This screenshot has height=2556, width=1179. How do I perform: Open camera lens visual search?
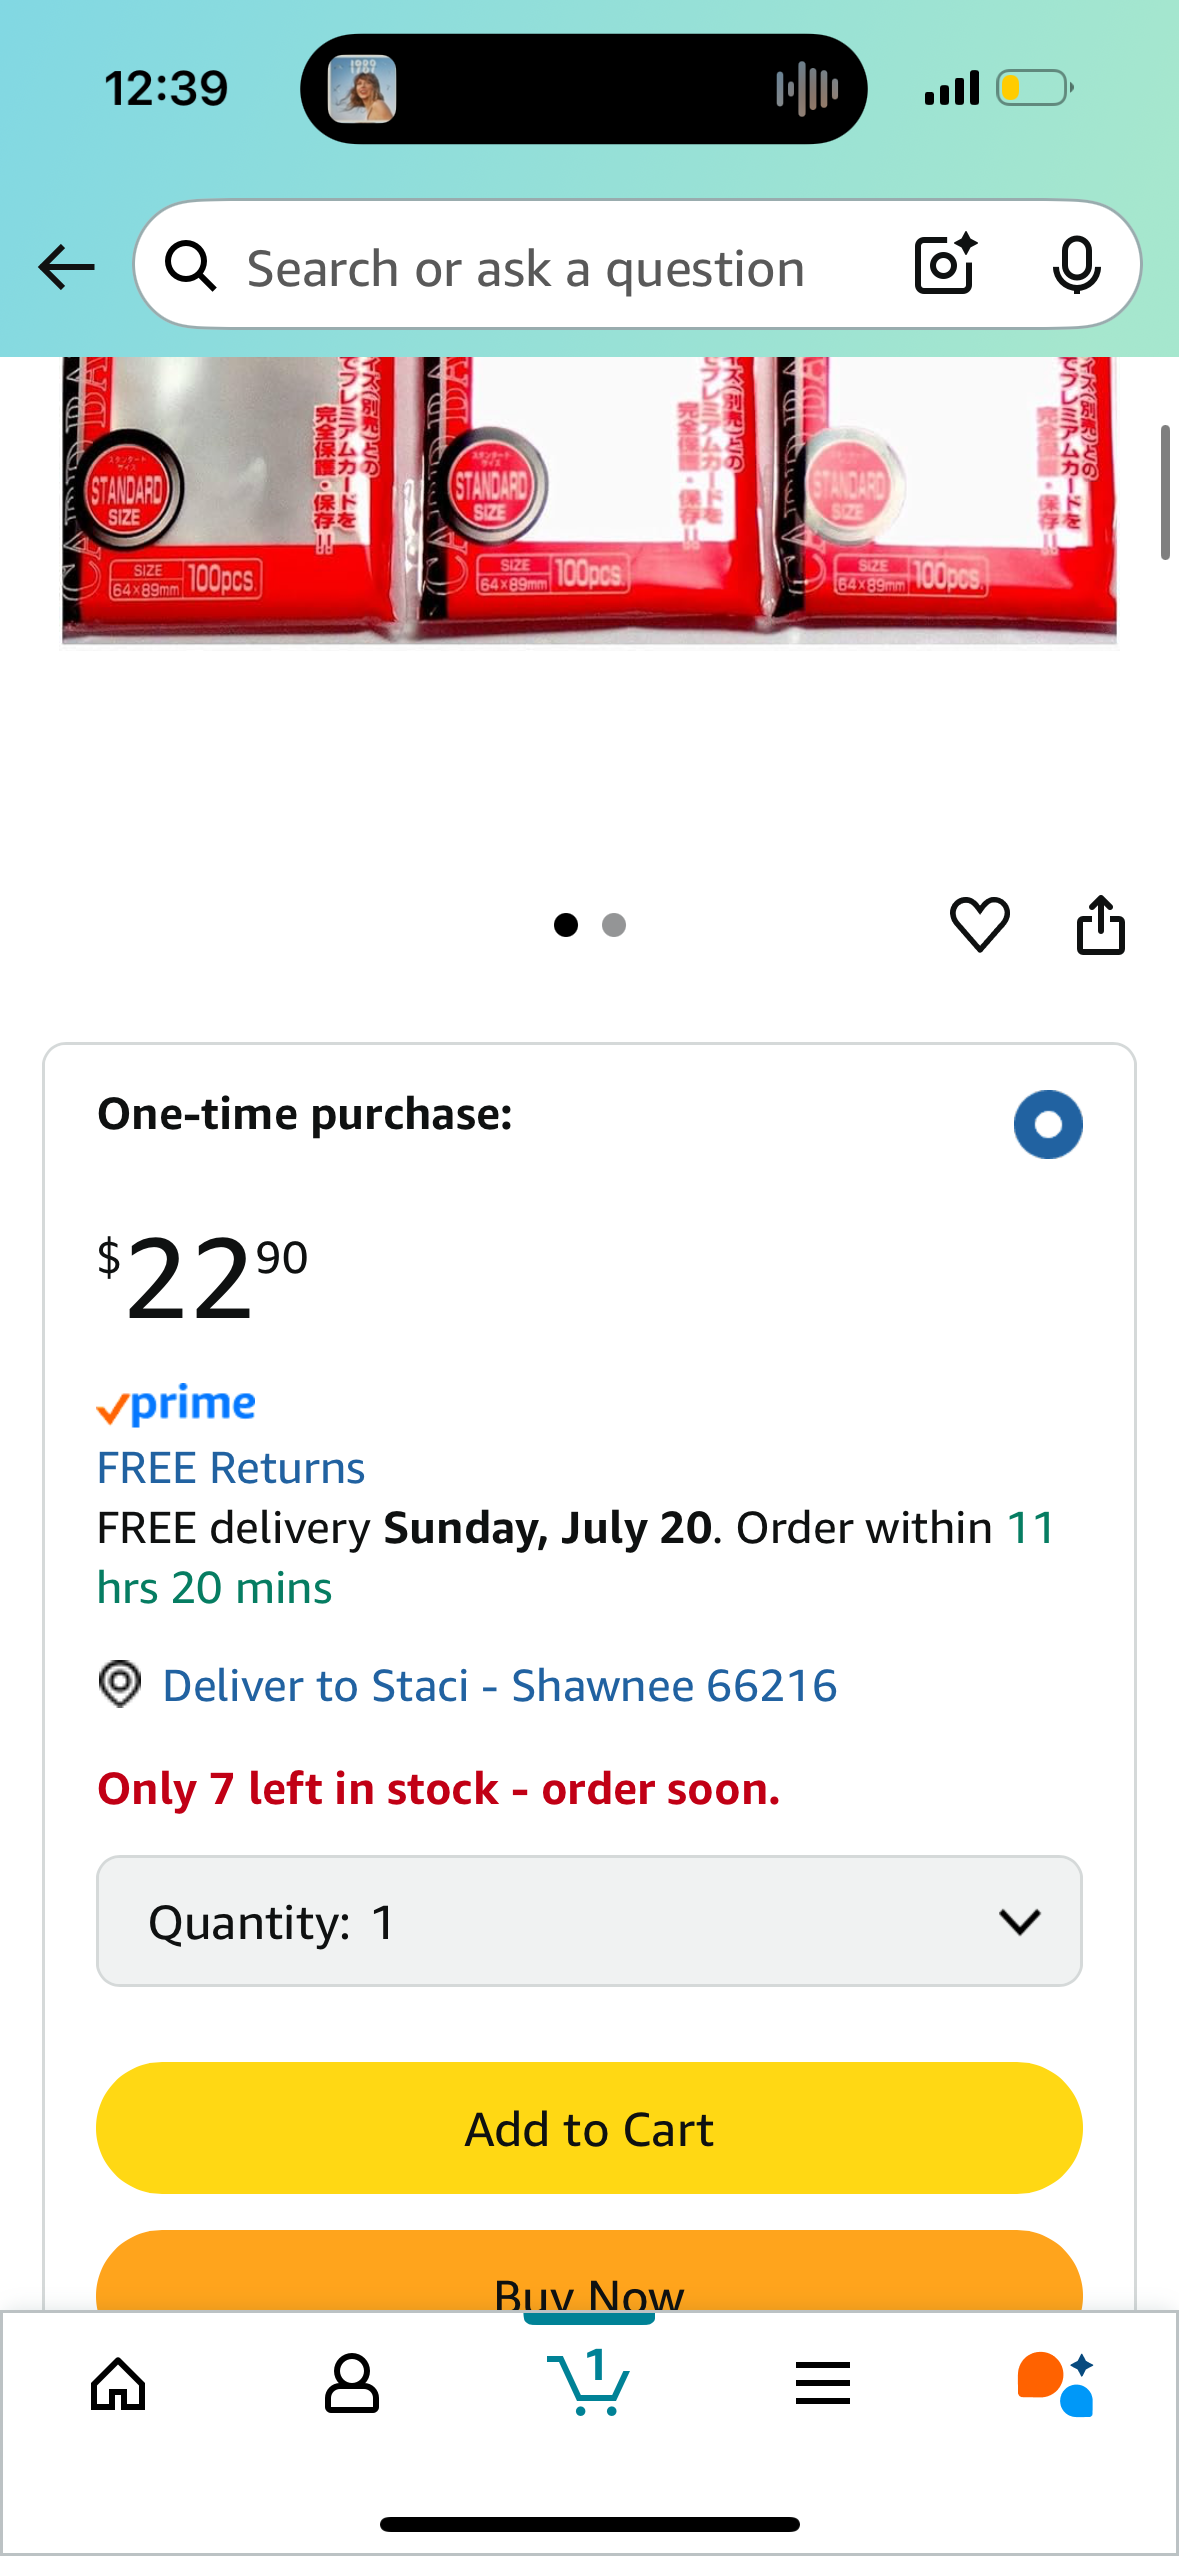[945, 265]
